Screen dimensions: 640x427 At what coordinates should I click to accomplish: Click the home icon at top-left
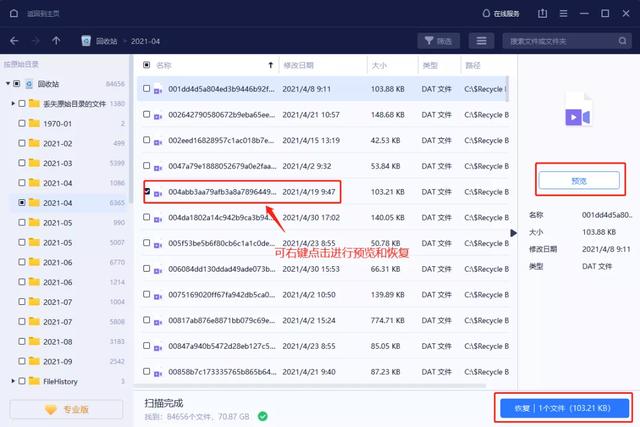13,13
